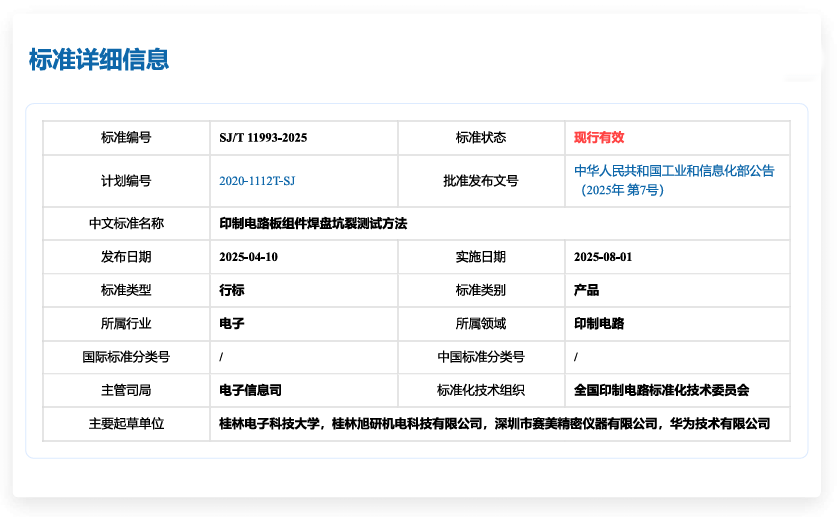Click the 行标 standard type value

click(232, 290)
